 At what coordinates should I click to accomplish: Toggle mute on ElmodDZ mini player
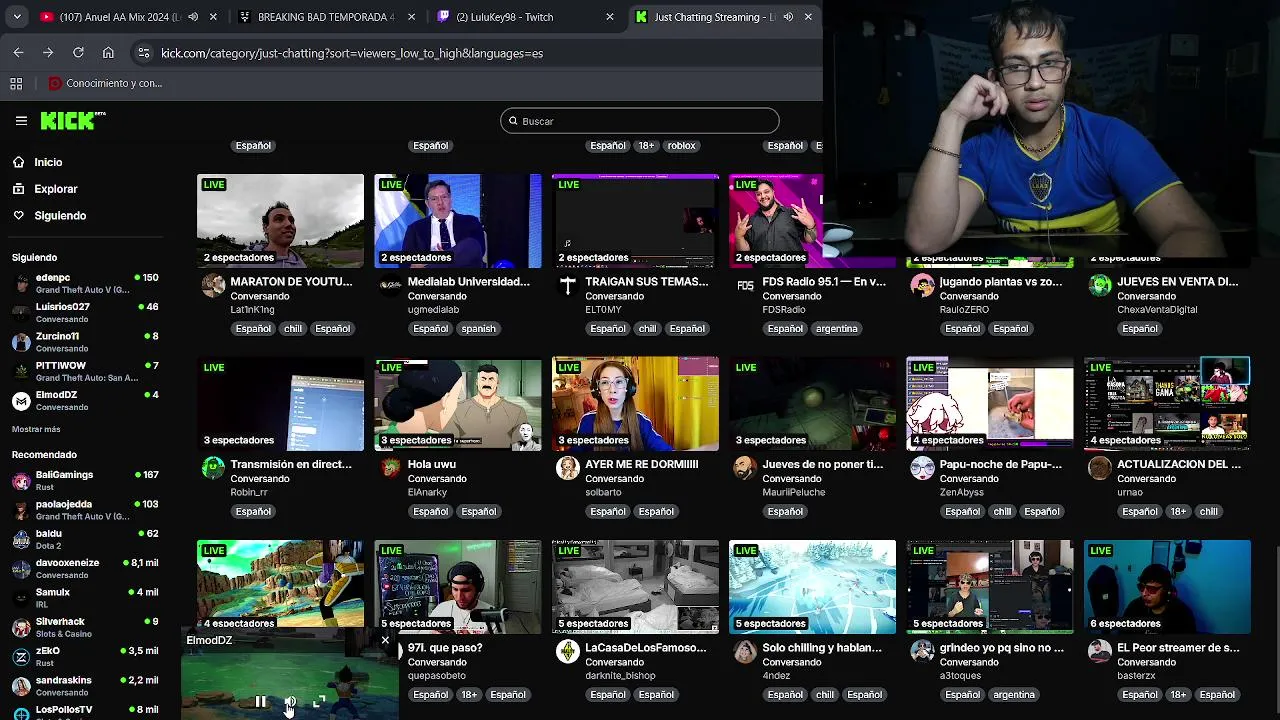point(290,702)
